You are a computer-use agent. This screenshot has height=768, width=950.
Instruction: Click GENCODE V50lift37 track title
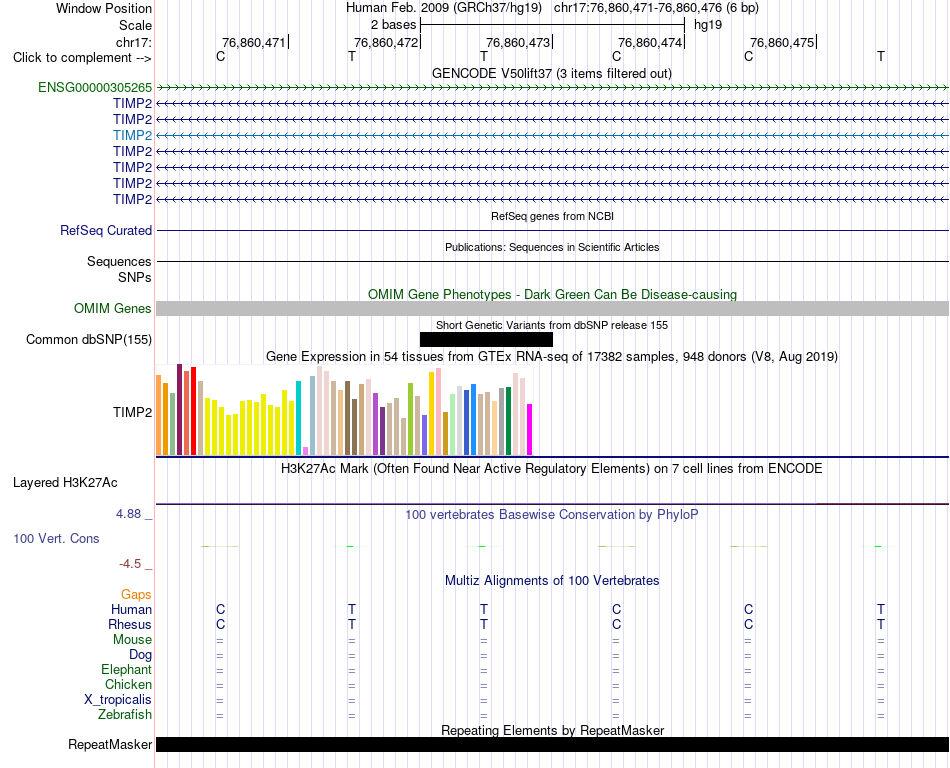[551, 73]
